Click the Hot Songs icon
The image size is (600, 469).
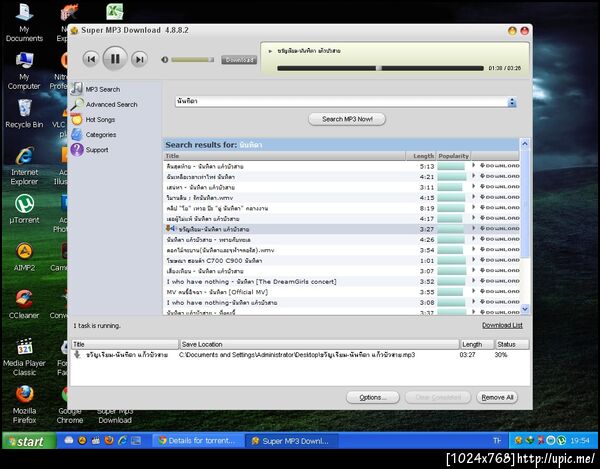[x=77, y=119]
